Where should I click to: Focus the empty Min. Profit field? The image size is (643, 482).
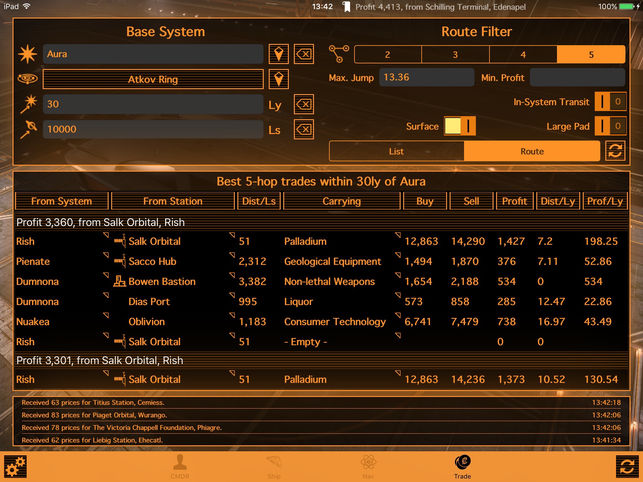click(577, 77)
